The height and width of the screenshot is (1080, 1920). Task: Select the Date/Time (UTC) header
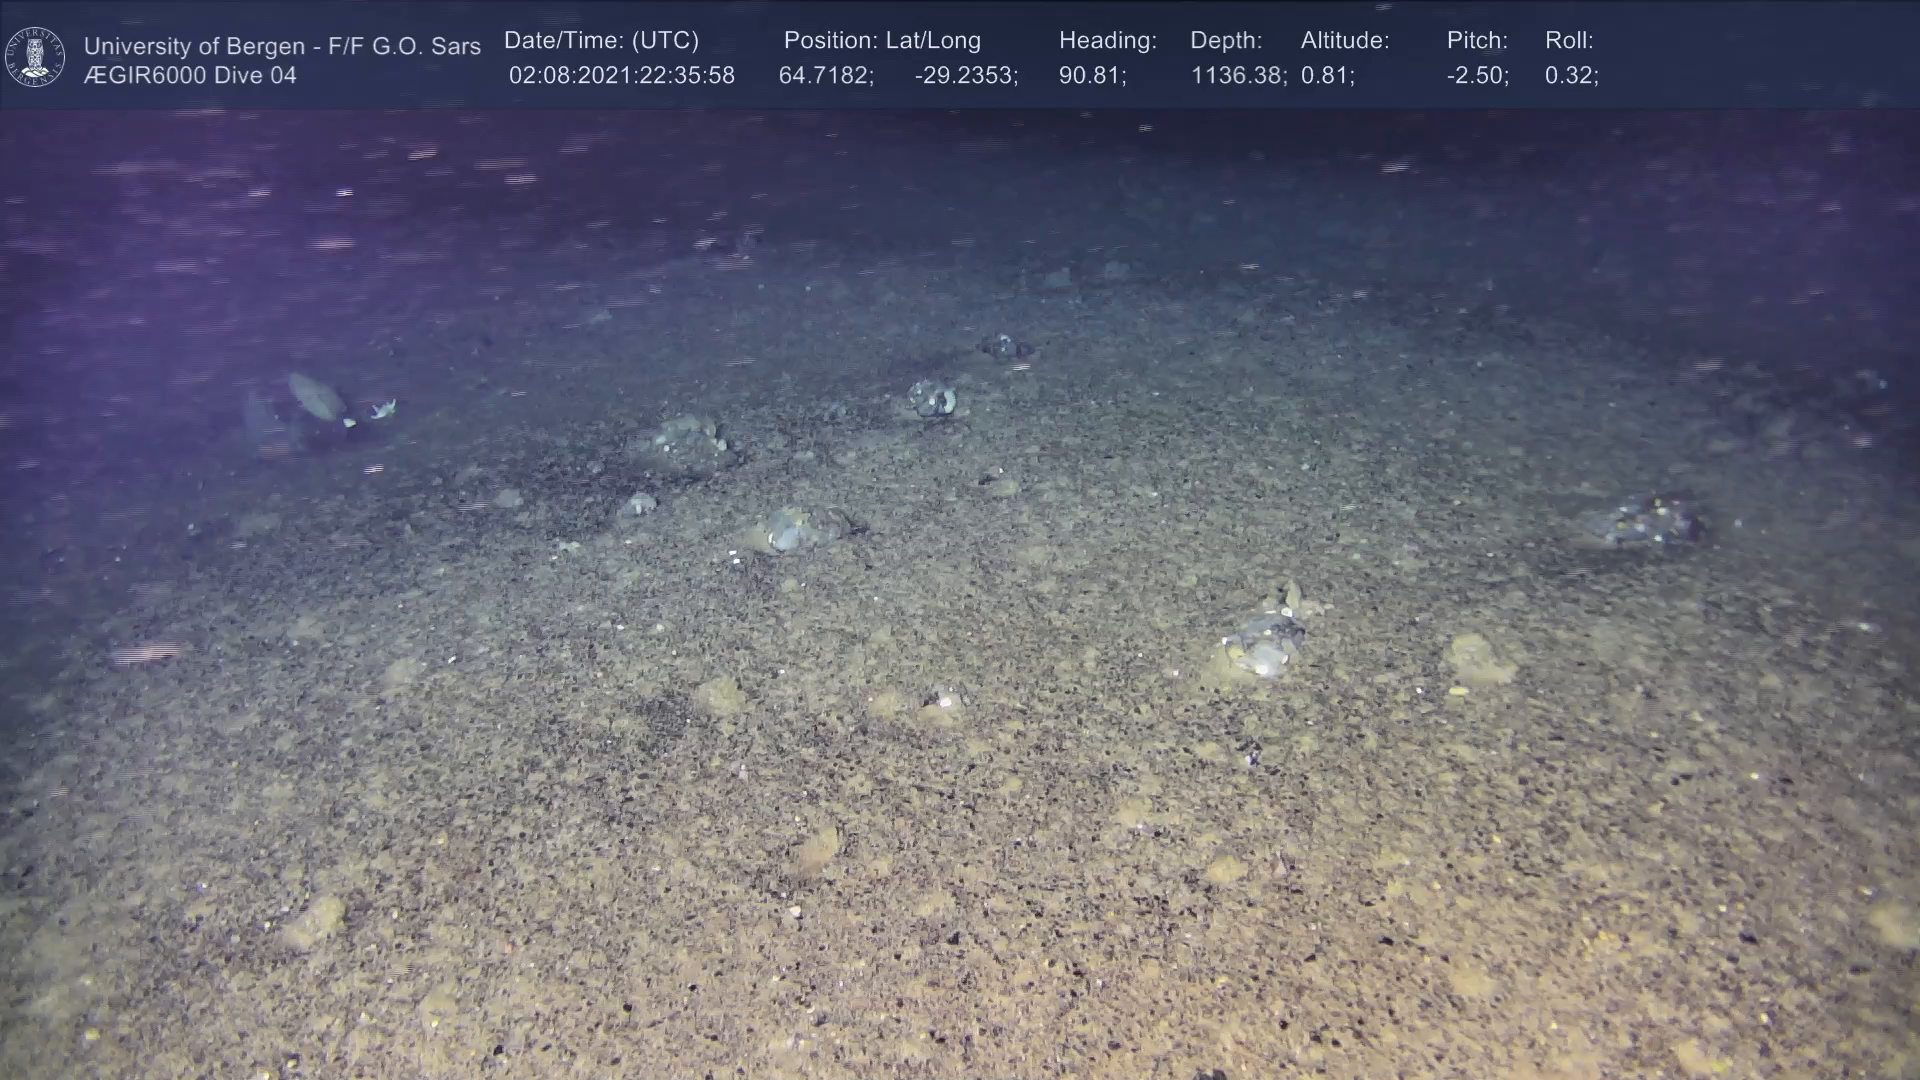601,41
